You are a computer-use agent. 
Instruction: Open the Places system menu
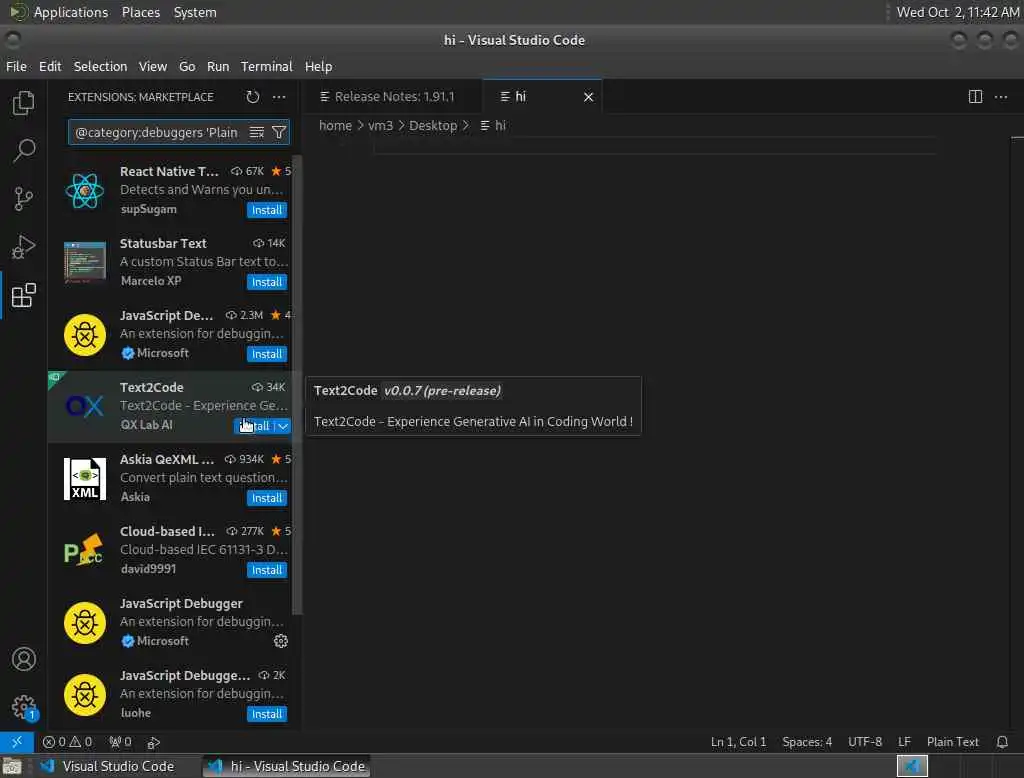[140, 12]
